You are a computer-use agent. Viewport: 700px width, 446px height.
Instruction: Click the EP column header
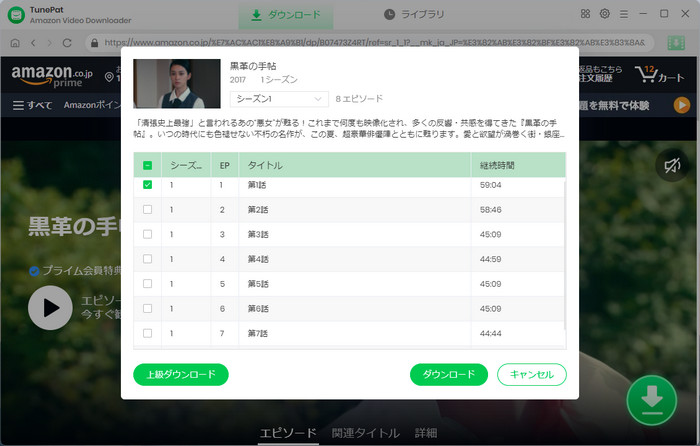(225, 165)
